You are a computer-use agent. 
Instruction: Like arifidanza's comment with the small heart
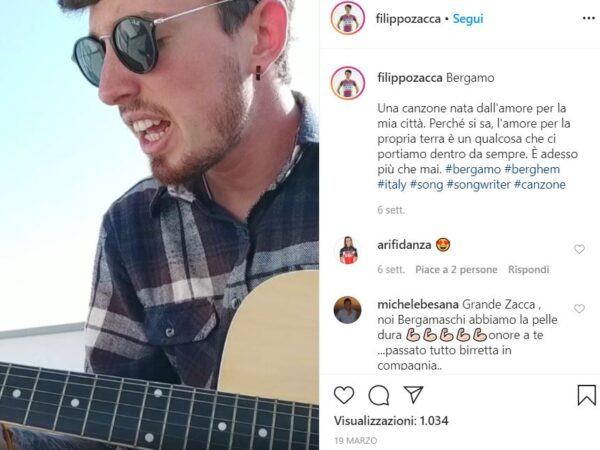point(579,249)
